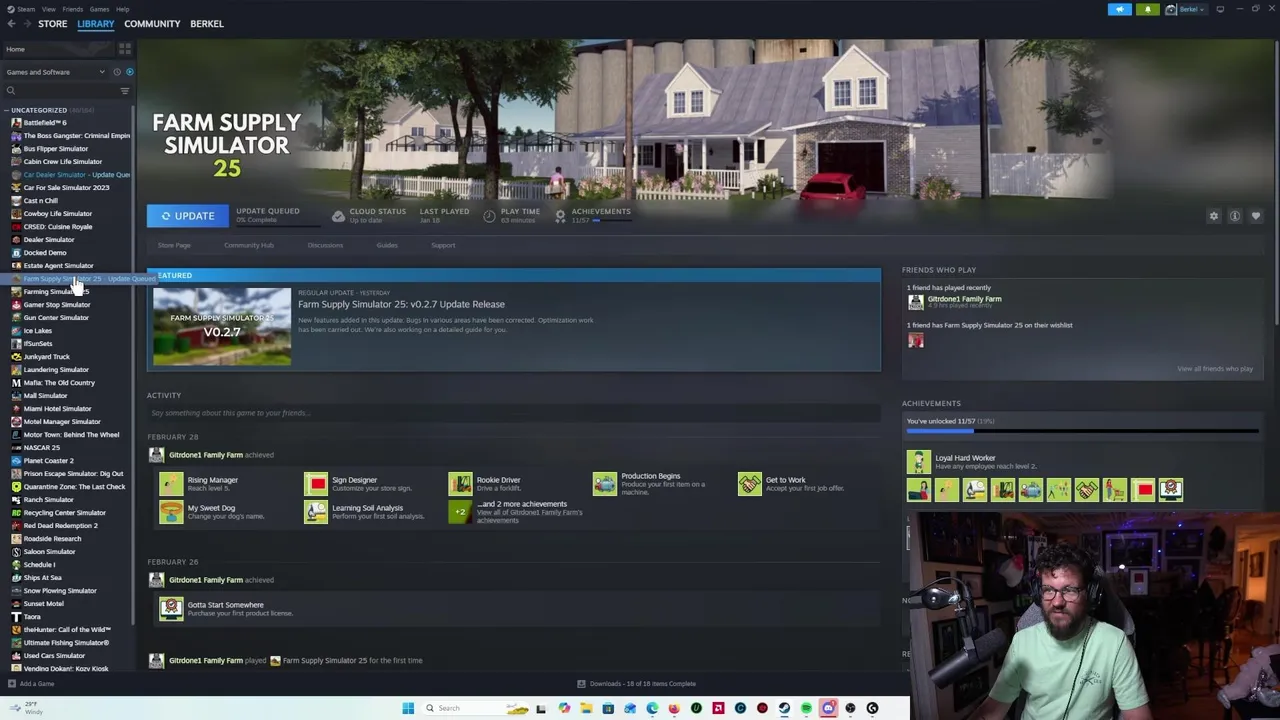This screenshot has width=1280, height=720.
Task: Open the Games menu
Action: pyautogui.click(x=99, y=9)
